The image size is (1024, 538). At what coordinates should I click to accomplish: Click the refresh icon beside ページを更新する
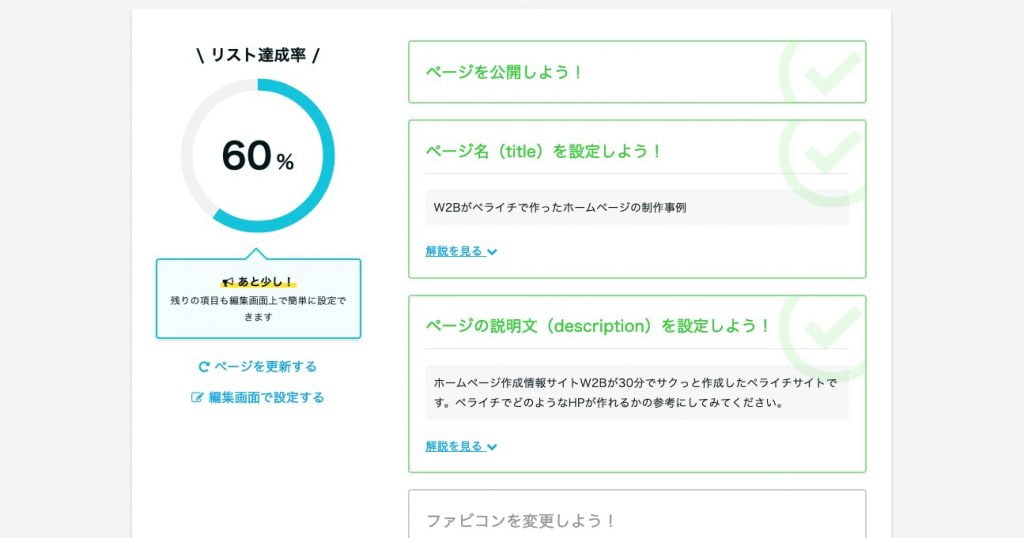coord(205,367)
